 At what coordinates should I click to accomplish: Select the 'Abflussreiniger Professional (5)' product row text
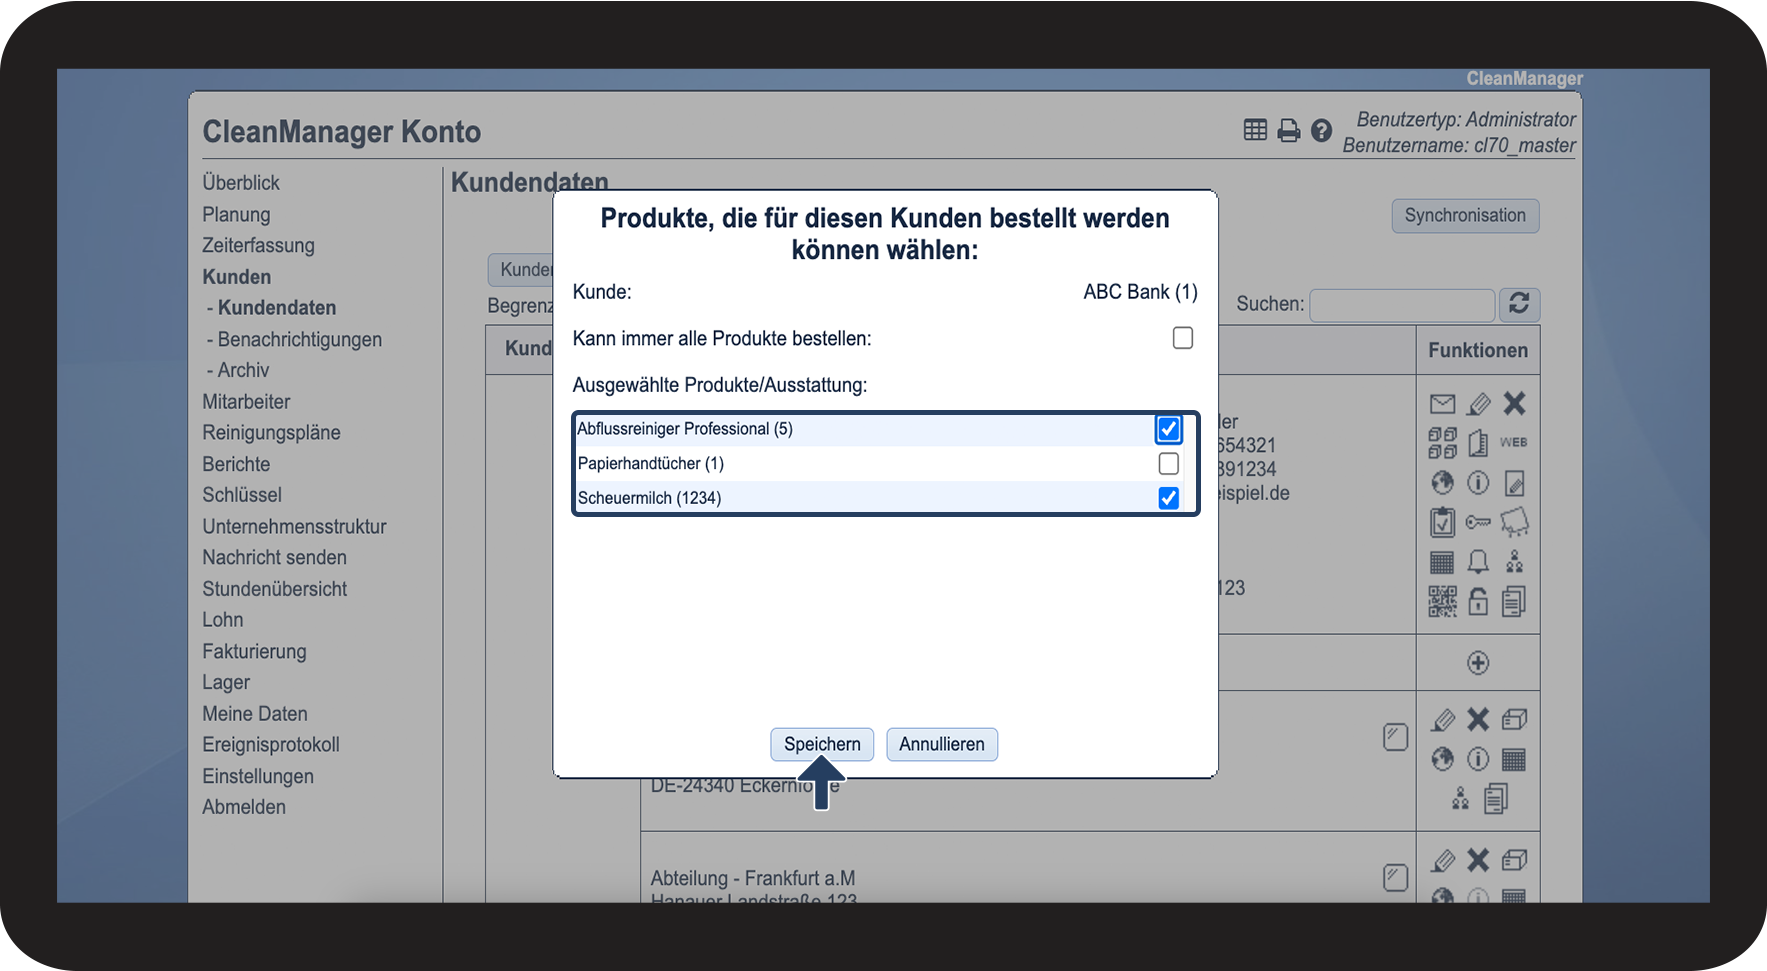pos(685,429)
